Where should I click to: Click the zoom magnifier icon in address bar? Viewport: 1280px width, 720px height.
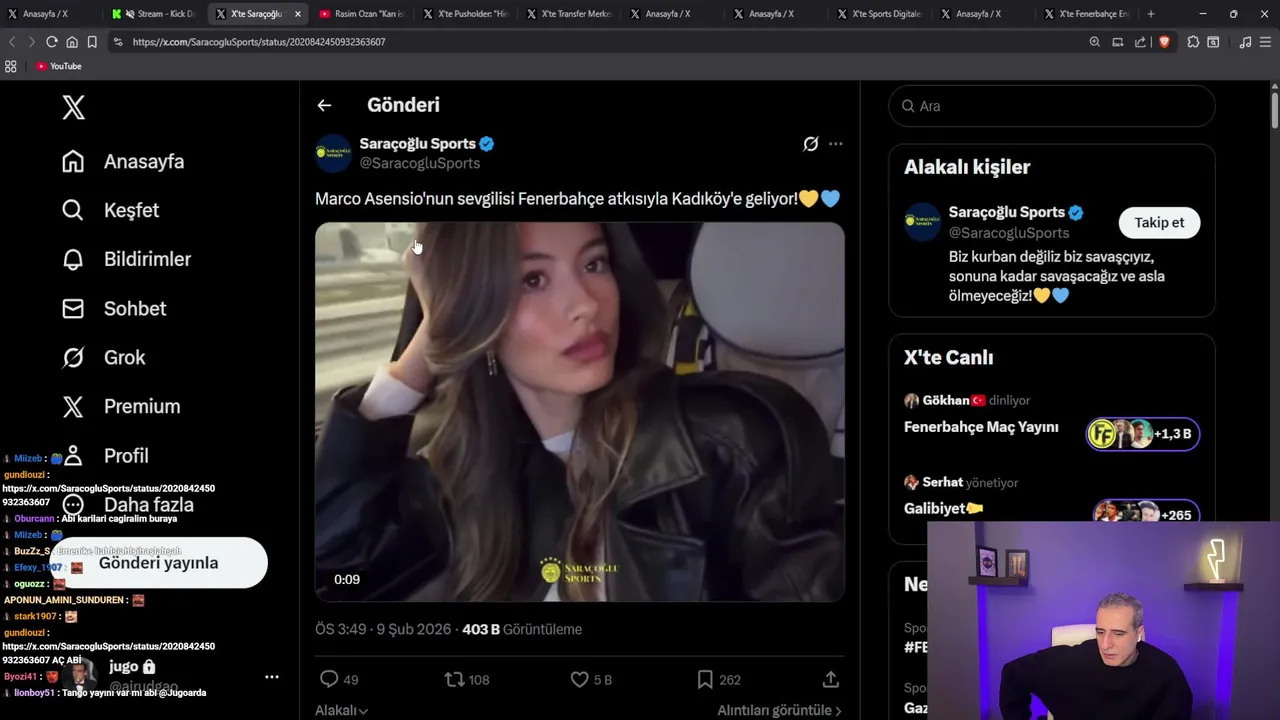coord(1094,42)
